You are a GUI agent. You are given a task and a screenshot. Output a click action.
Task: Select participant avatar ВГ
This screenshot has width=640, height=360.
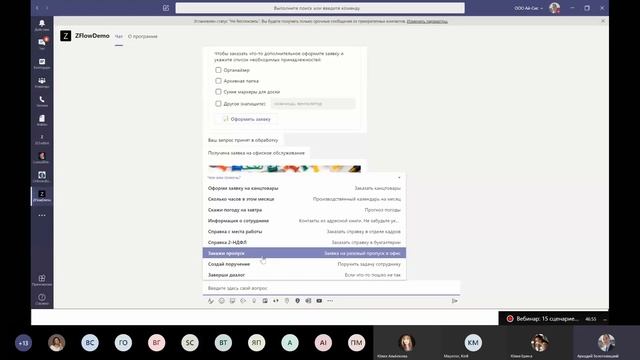click(157, 343)
